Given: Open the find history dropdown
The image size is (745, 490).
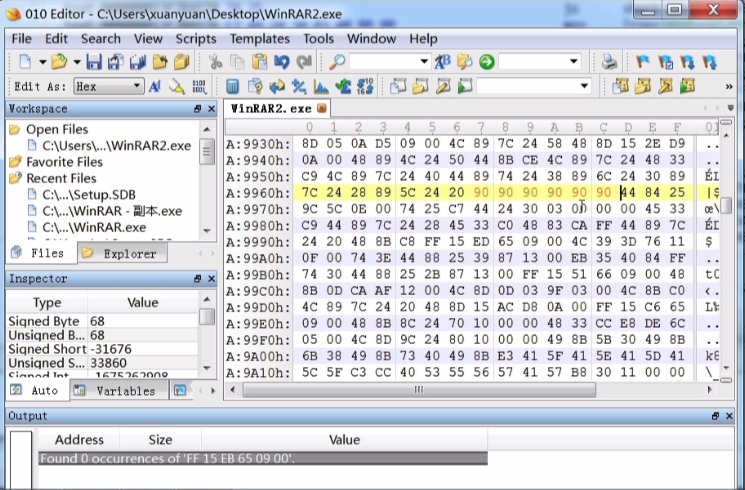Looking at the screenshot, I should tap(424, 62).
